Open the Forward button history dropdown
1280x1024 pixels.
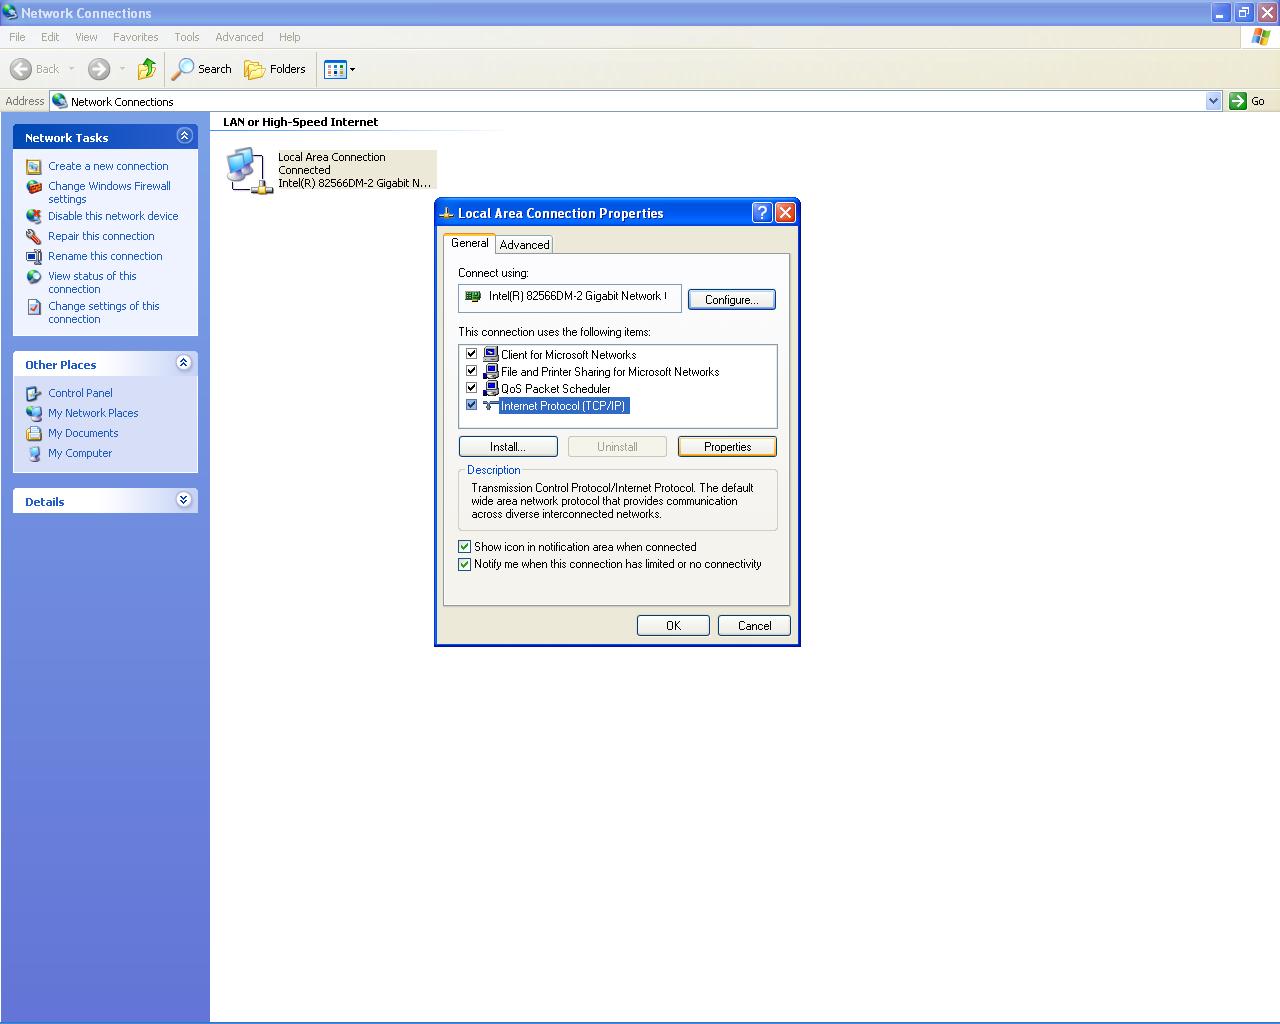pos(122,69)
